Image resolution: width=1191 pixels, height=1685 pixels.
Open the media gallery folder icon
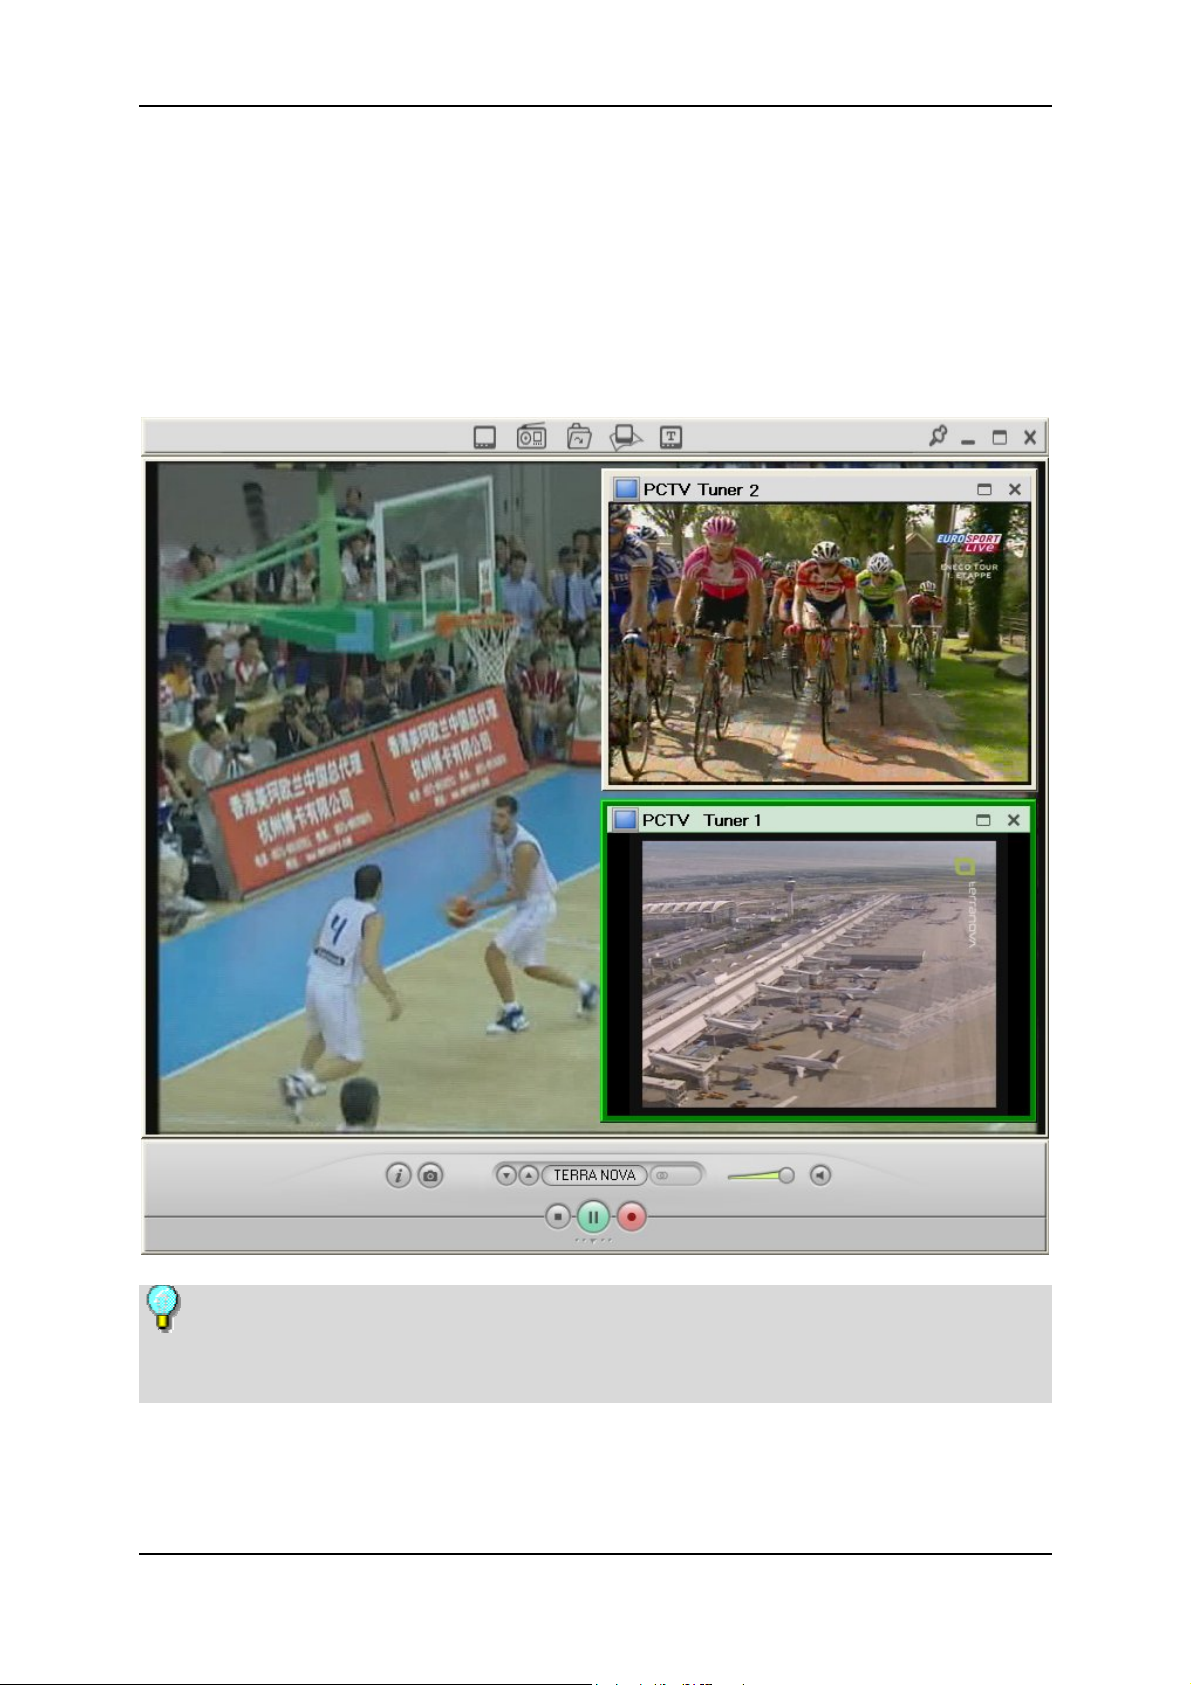click(579, 437)
